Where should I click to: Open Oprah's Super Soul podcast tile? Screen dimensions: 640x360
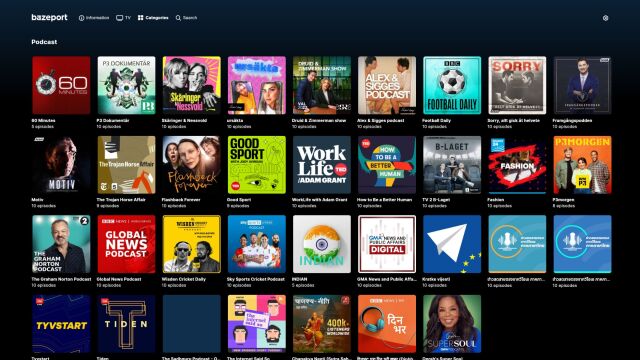pyautogui.click(x=452, y=324)
